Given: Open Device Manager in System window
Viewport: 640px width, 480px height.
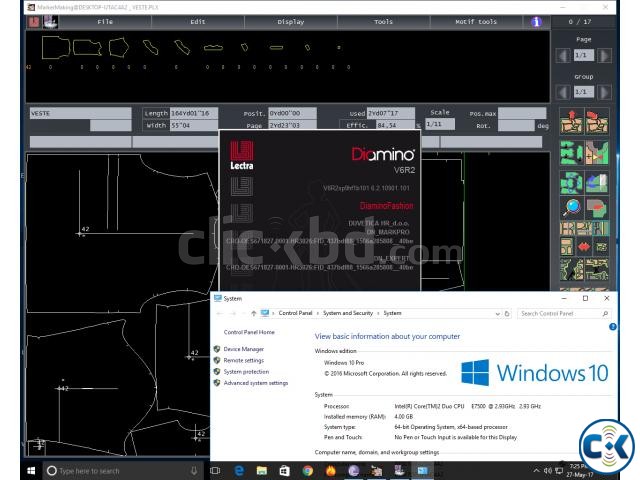Looking at the screenshot, I should point(243,349).
